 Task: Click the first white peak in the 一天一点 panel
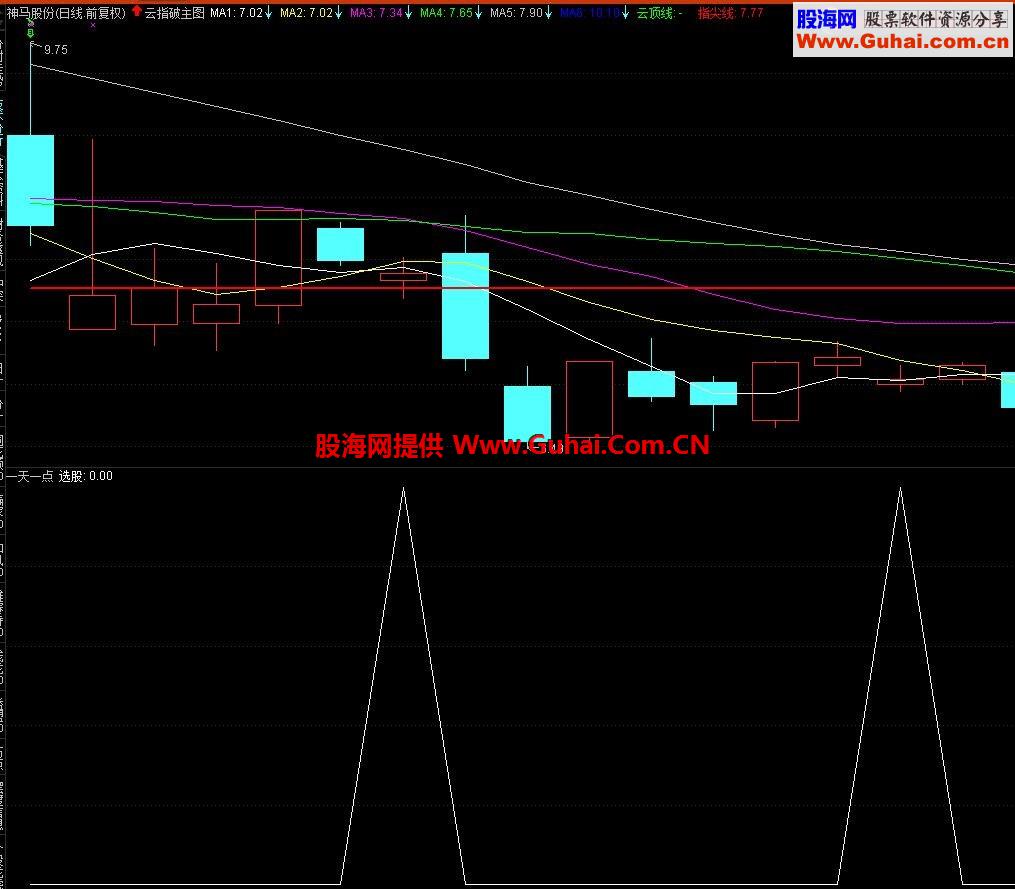(x=403, y=686)
